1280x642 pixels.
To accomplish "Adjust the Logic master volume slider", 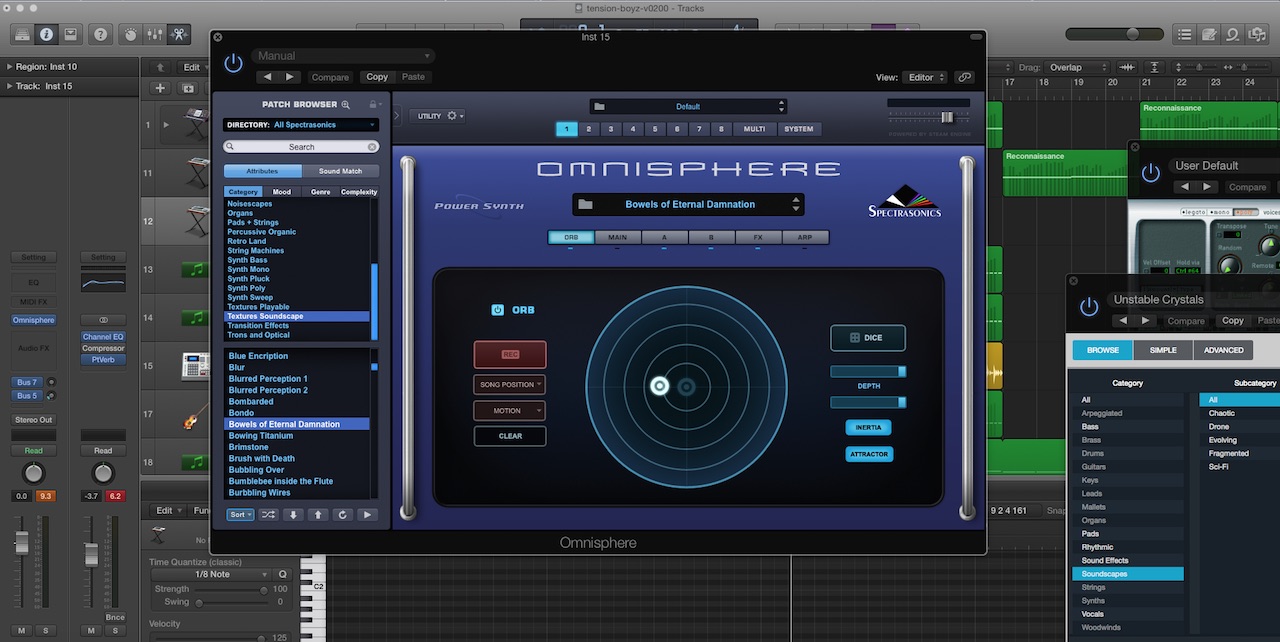I will (1114, 34).
